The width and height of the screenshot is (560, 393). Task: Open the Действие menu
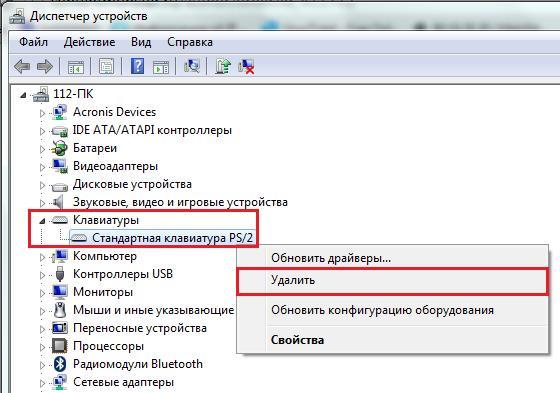(x=89, y=42)
